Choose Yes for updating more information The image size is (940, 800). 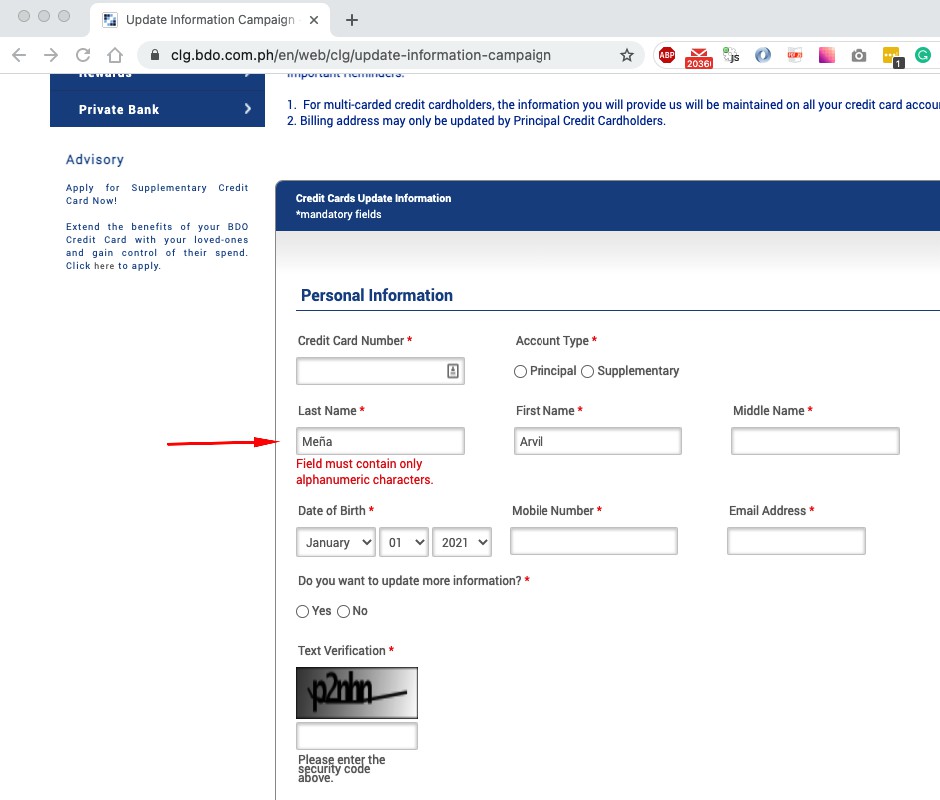pyautogui.click(x=303, y=611)
